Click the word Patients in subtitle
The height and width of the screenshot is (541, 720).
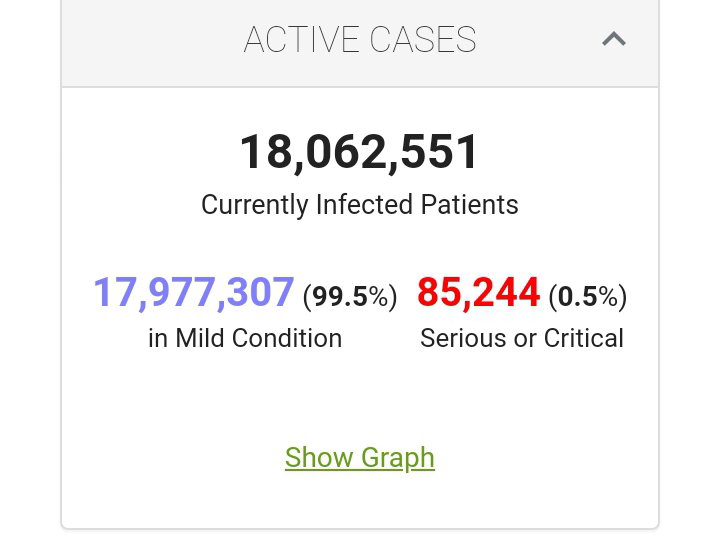[x=470, y=204]
